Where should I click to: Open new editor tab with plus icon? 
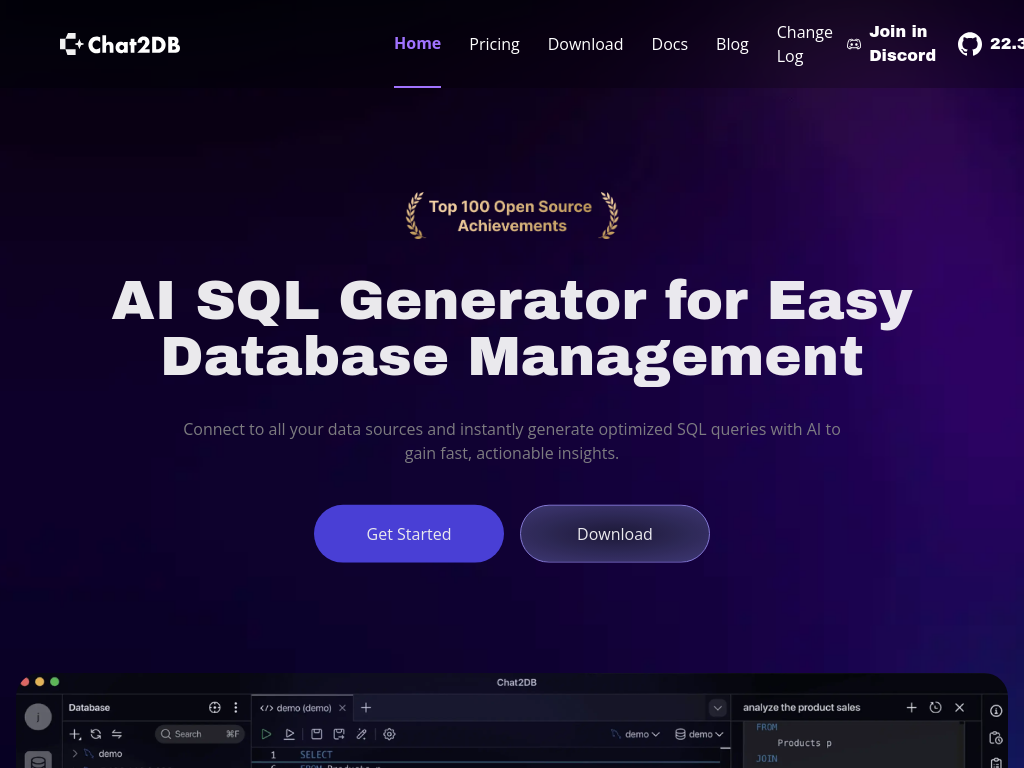(x=366, y=707)
